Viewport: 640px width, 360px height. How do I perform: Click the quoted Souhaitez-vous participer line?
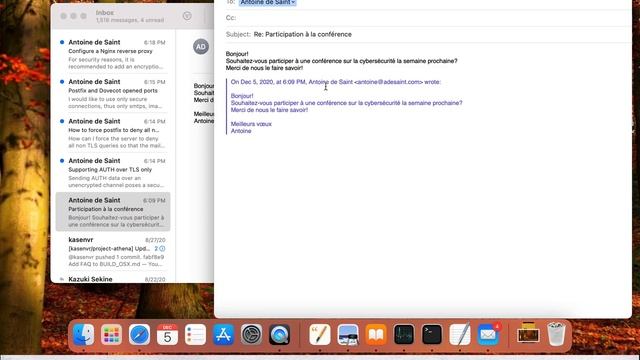(x=347, y=103)
